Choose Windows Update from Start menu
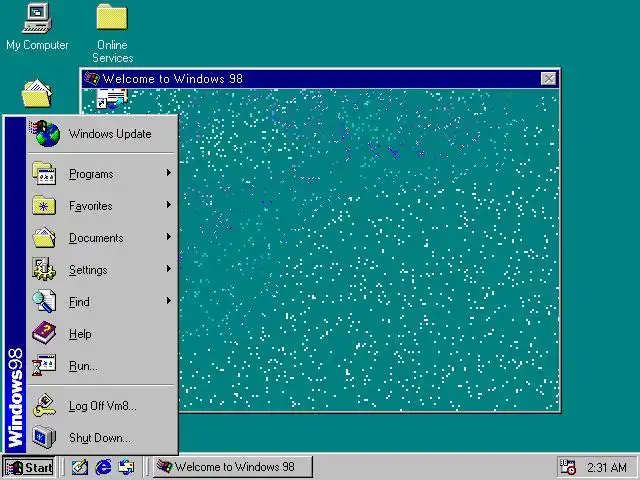This screenshot has width=640, height=480. 102,134
